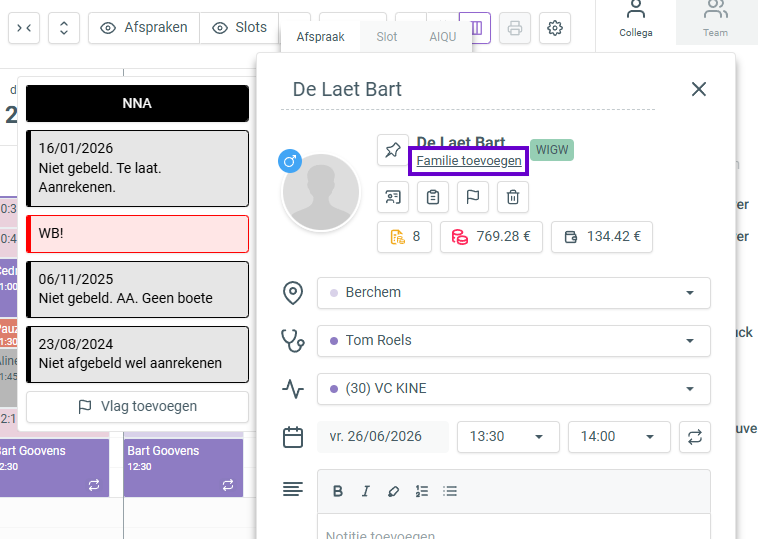Click the flag icon beside clipboard

[x=473, y=197]
